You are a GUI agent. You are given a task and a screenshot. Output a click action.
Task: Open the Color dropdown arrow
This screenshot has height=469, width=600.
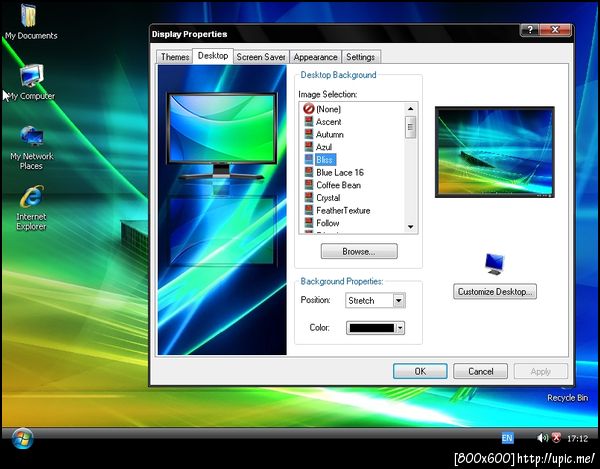(x=400, y=328)
